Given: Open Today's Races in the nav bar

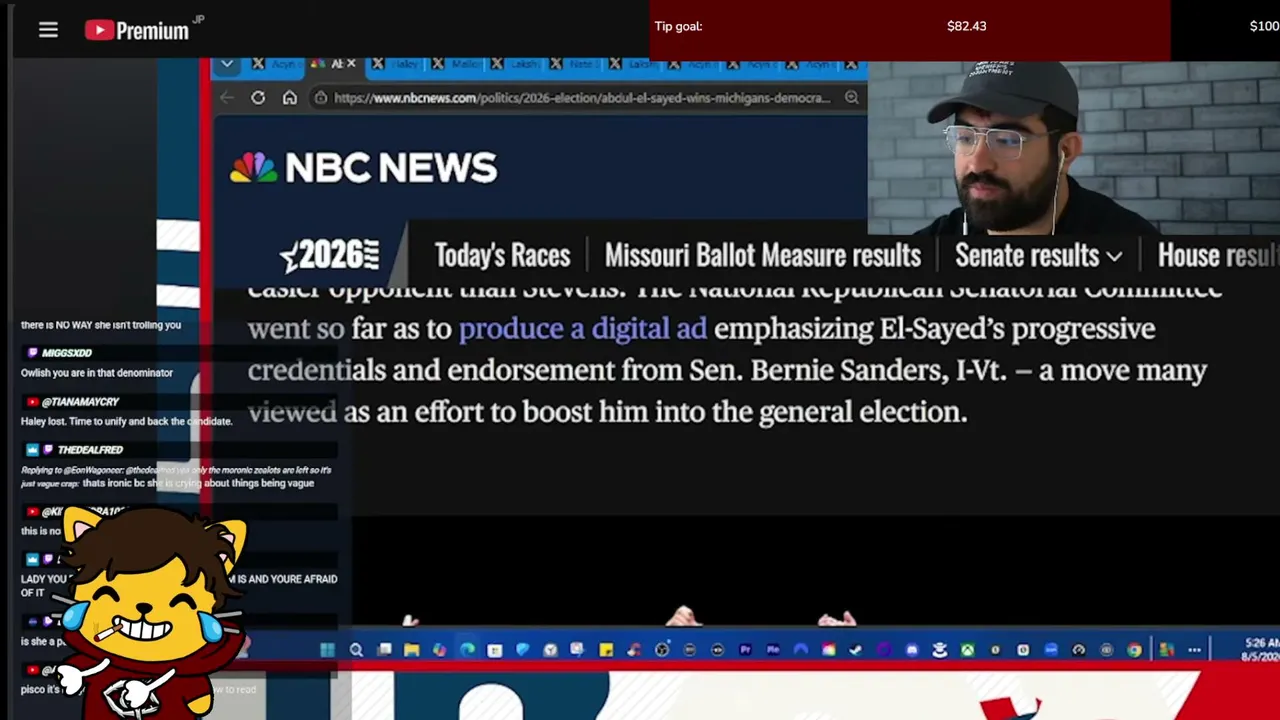Looking at the screenshot, I should point(502,256).
